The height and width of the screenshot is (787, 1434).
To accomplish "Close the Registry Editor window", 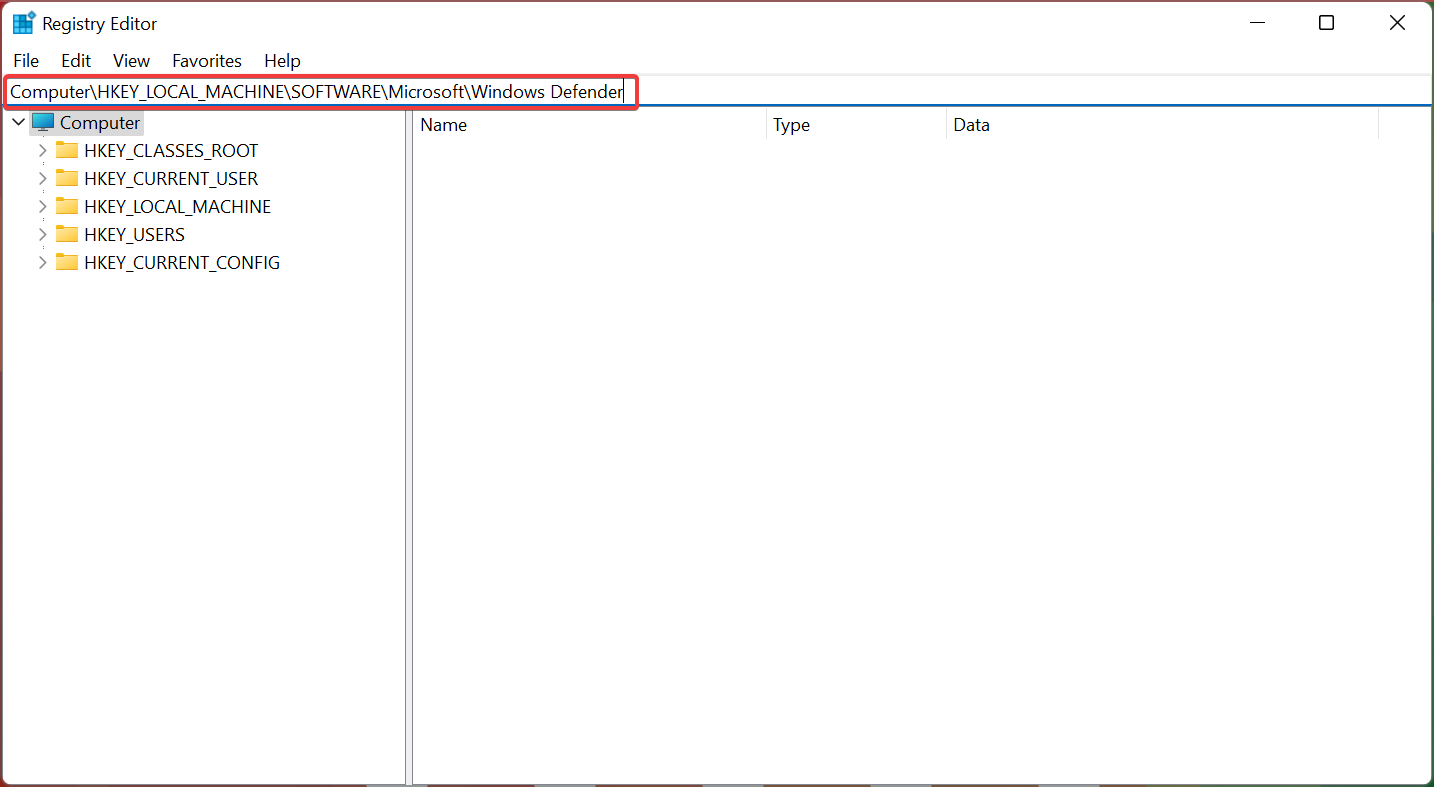I will tap(1397, 23).
